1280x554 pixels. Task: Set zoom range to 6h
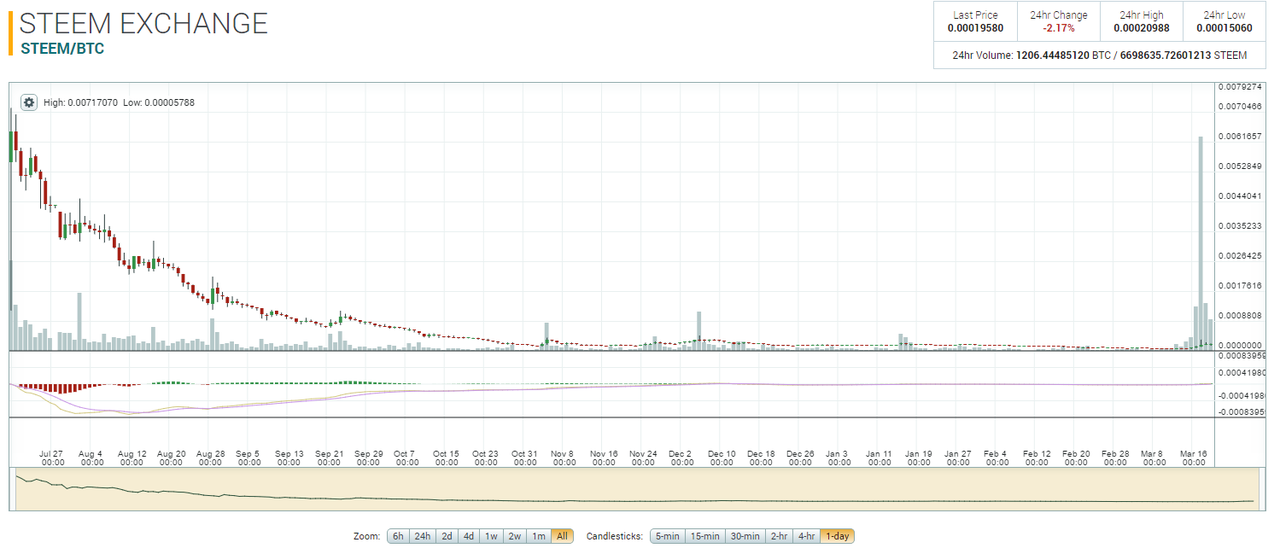click(x=398, y=536)
